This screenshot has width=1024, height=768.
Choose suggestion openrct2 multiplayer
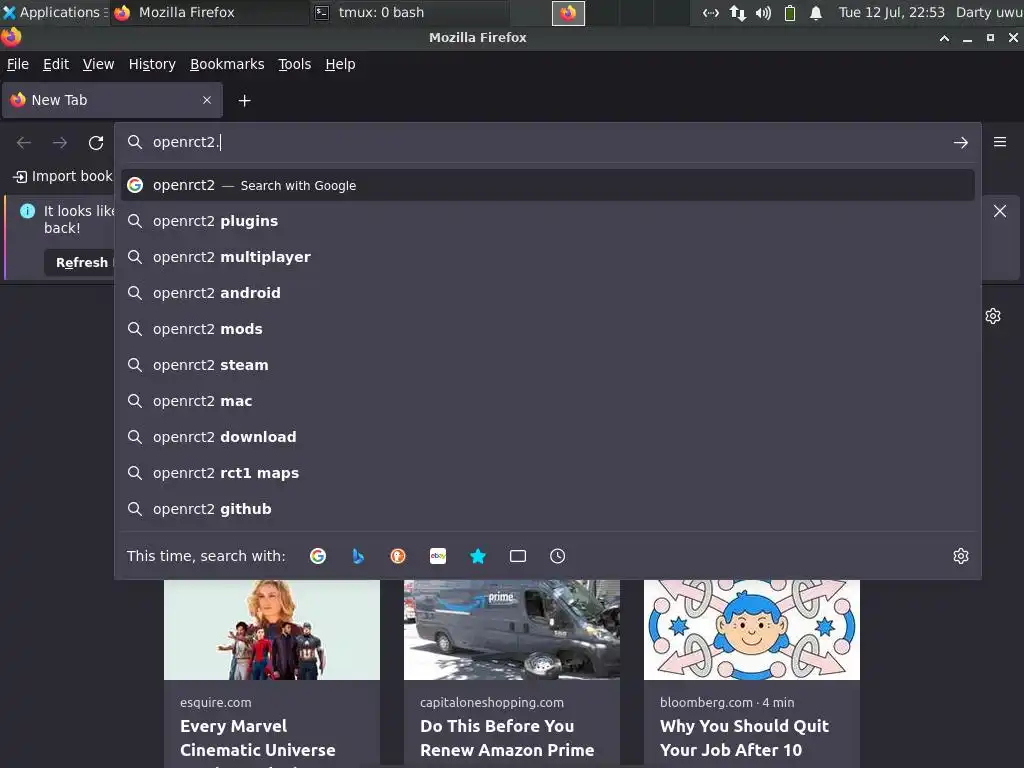[x=547, y=257]
